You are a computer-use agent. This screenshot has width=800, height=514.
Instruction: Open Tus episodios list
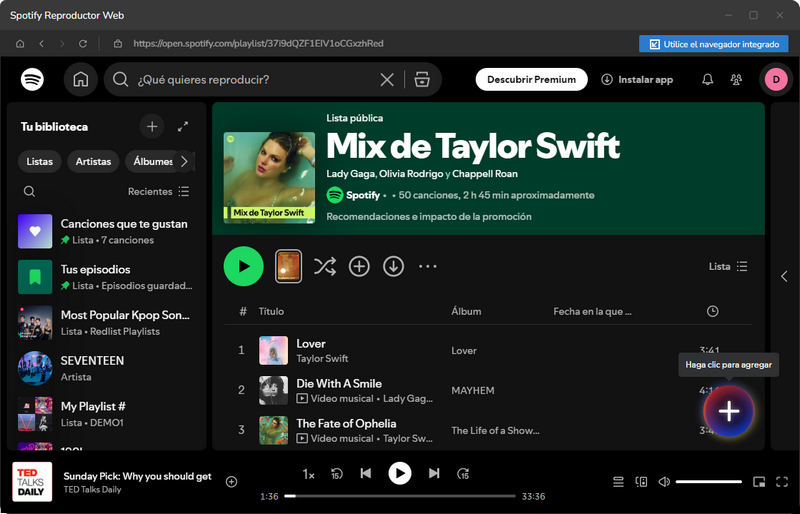(x=106, y=277)
